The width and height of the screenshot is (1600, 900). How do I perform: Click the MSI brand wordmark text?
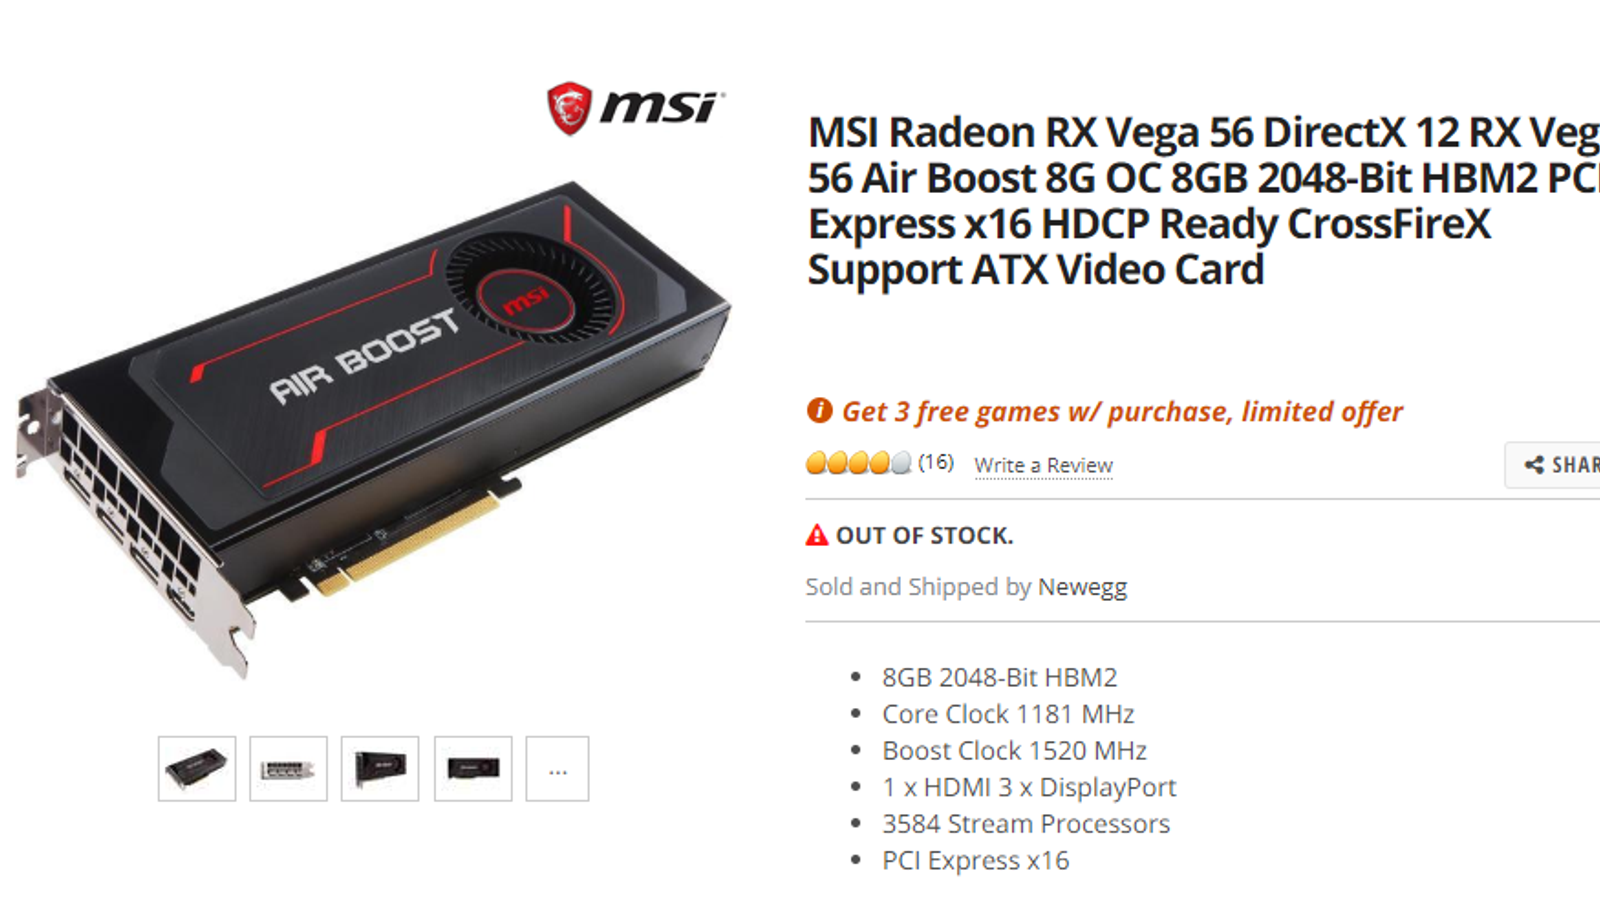pos(661,106)
